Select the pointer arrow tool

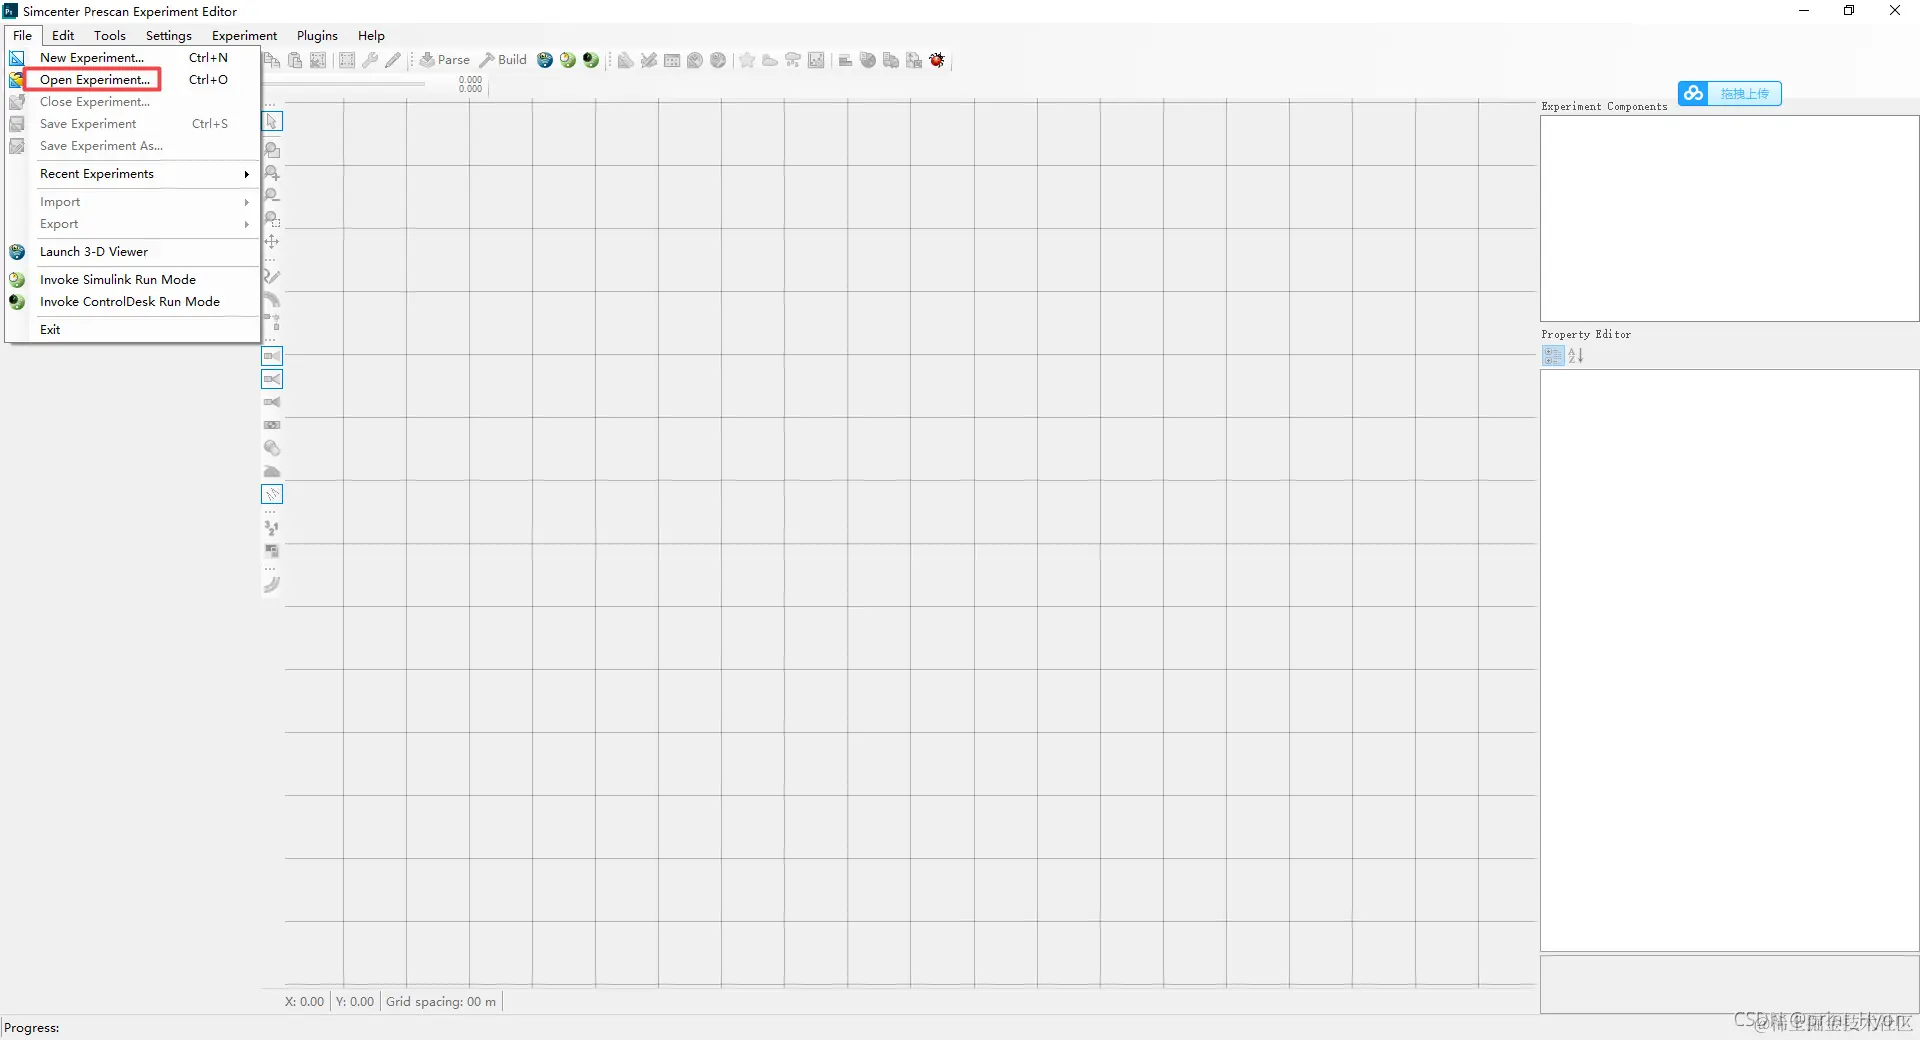pos(272,121)
